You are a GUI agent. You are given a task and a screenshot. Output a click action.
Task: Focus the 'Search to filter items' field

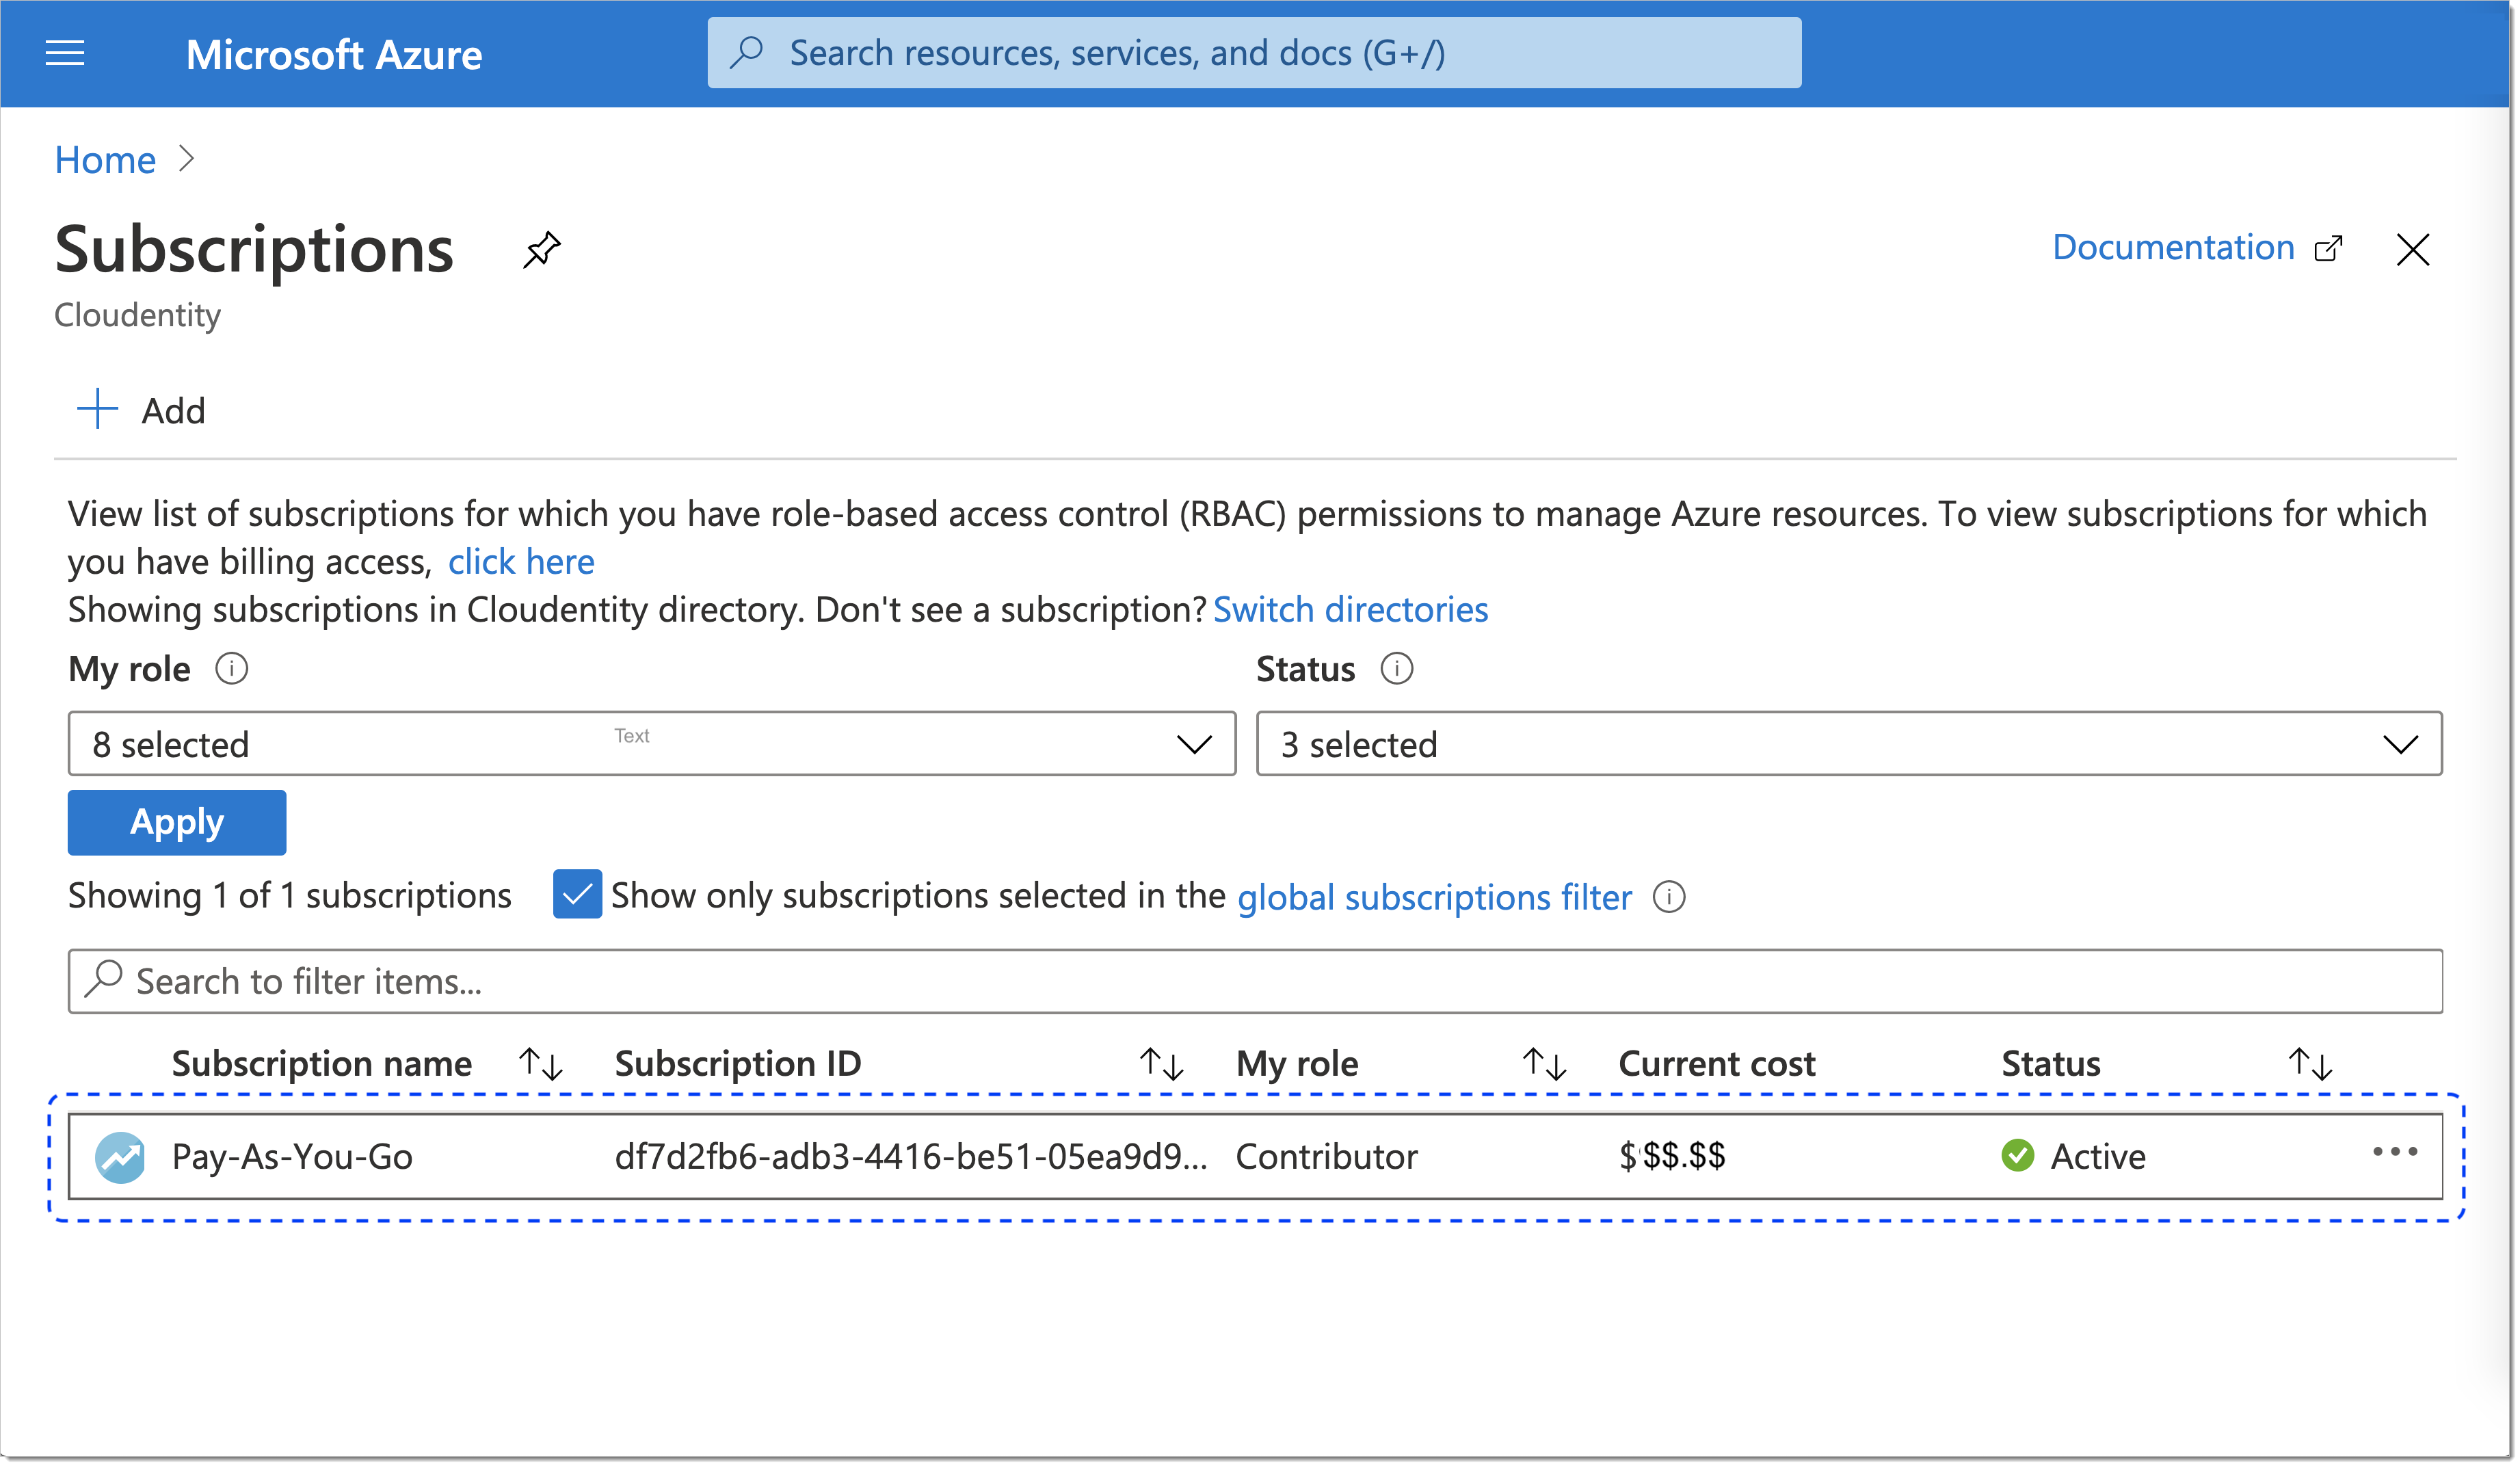1255,981
